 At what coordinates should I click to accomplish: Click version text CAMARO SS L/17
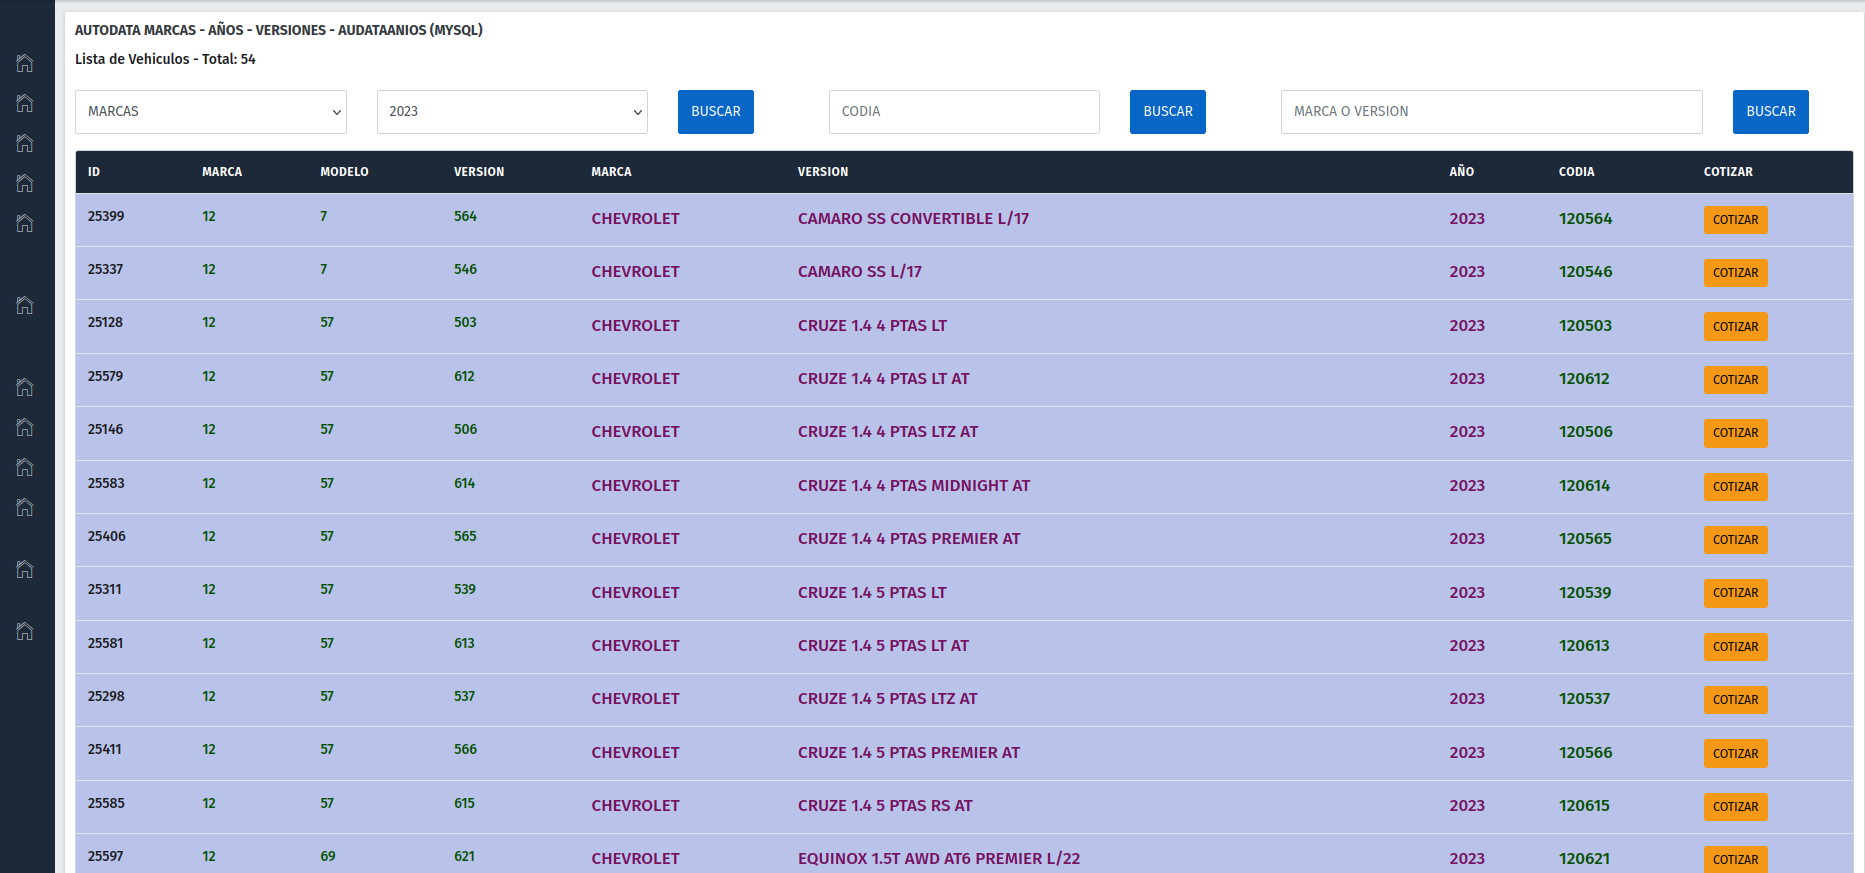pyautogui.click(x=860, y=271)
